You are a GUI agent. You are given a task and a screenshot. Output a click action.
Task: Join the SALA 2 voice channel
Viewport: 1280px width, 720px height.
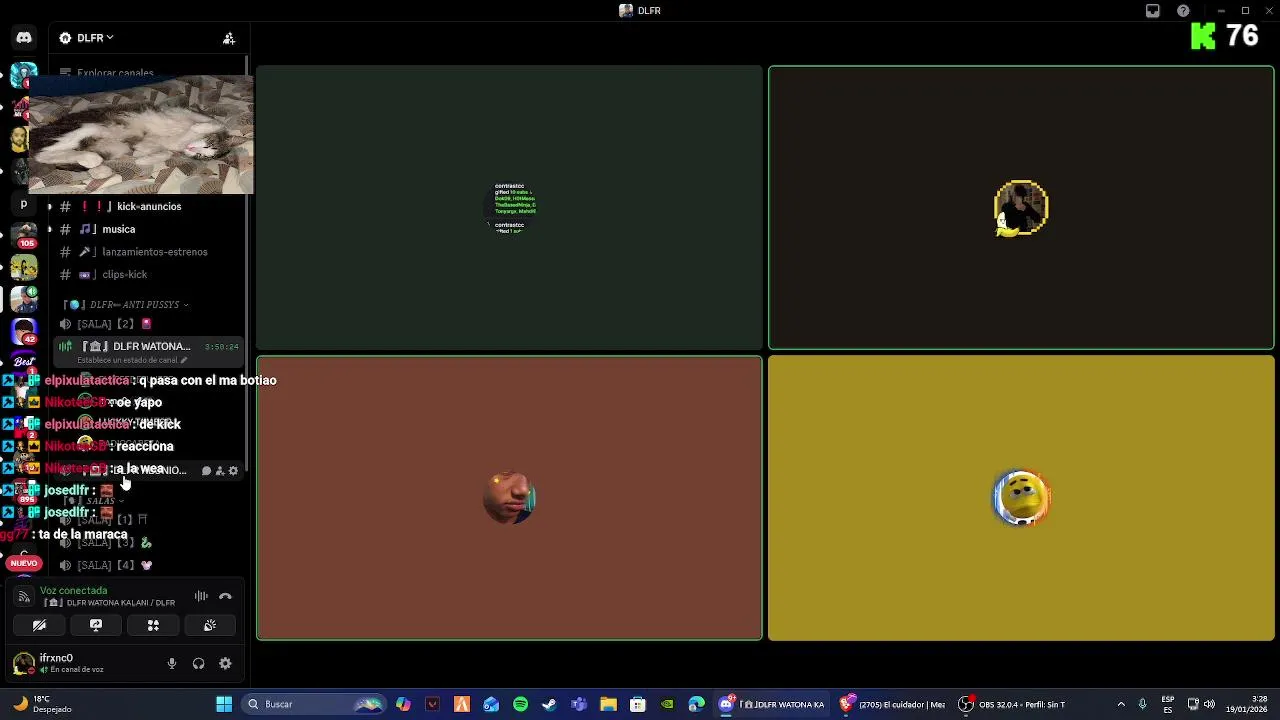click(x=147, y=324)
